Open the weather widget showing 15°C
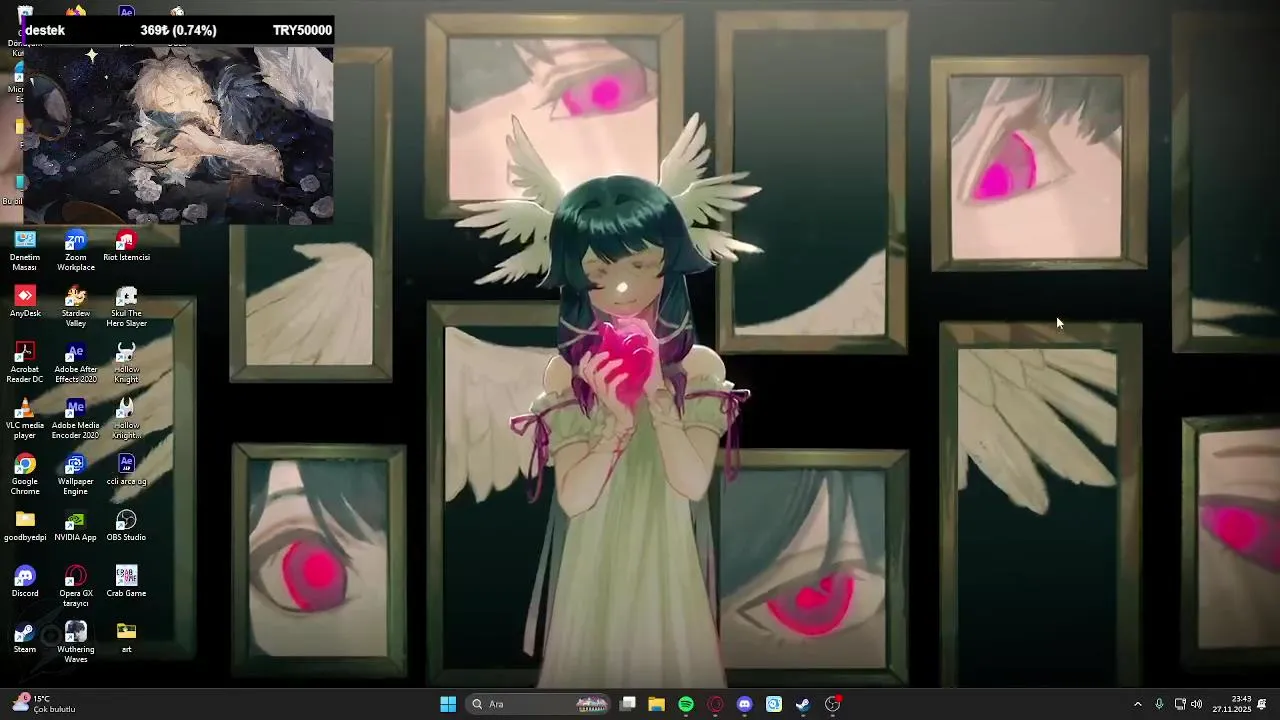 click(45, 704)
